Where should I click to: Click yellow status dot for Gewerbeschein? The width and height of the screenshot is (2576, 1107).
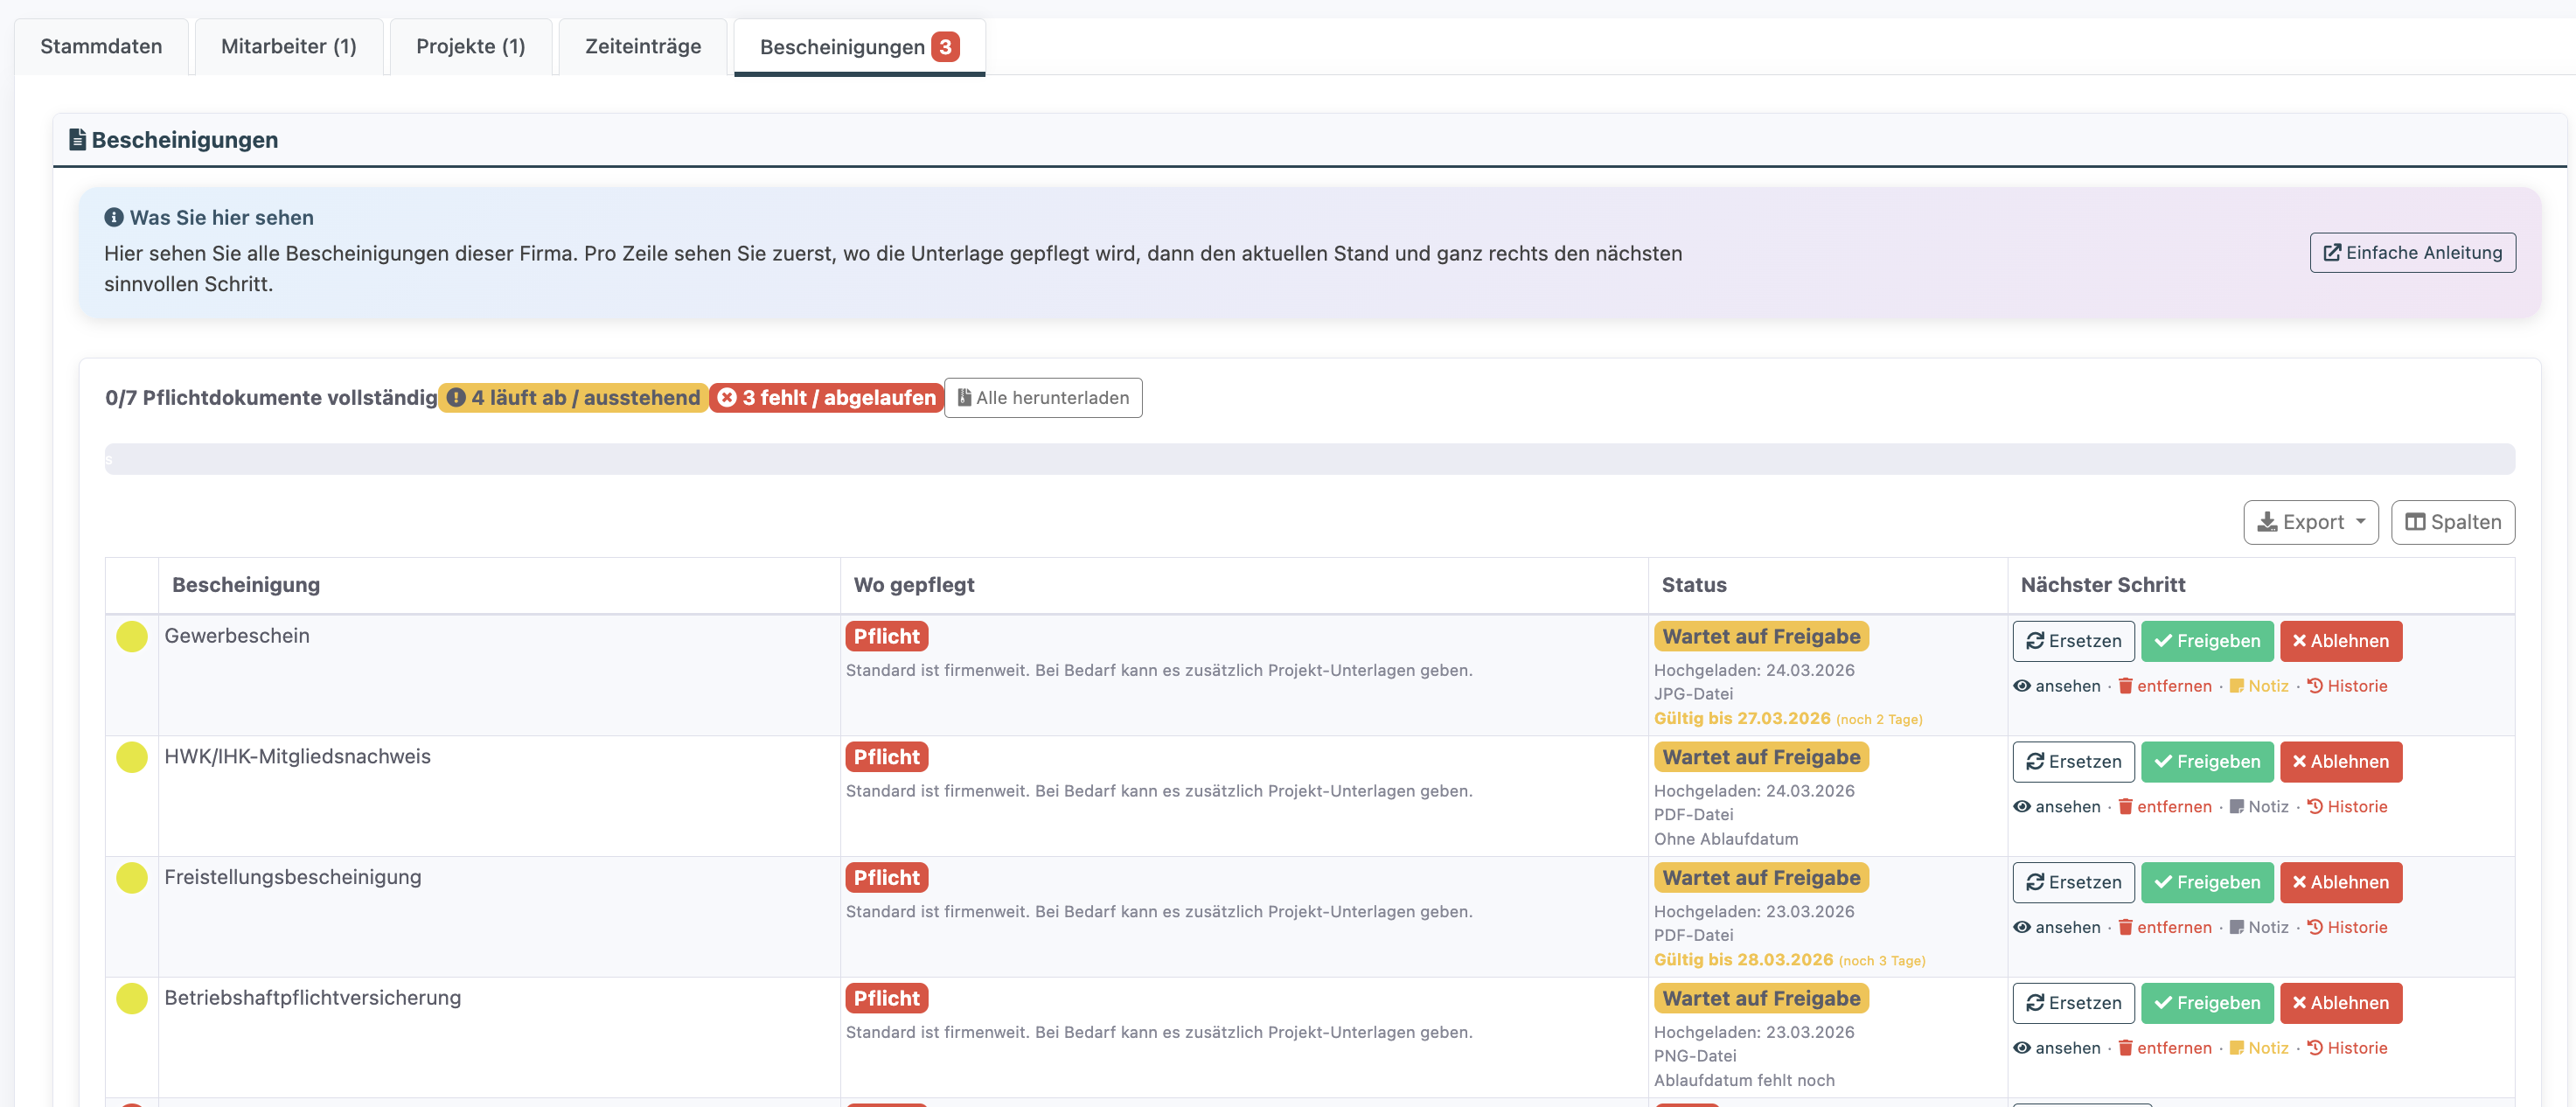click(132, 637)
